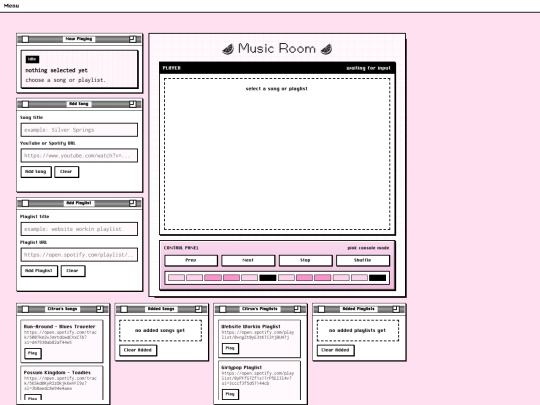
Task: Click the close box of Add Playlist window
Action: (x=25, y=203)
